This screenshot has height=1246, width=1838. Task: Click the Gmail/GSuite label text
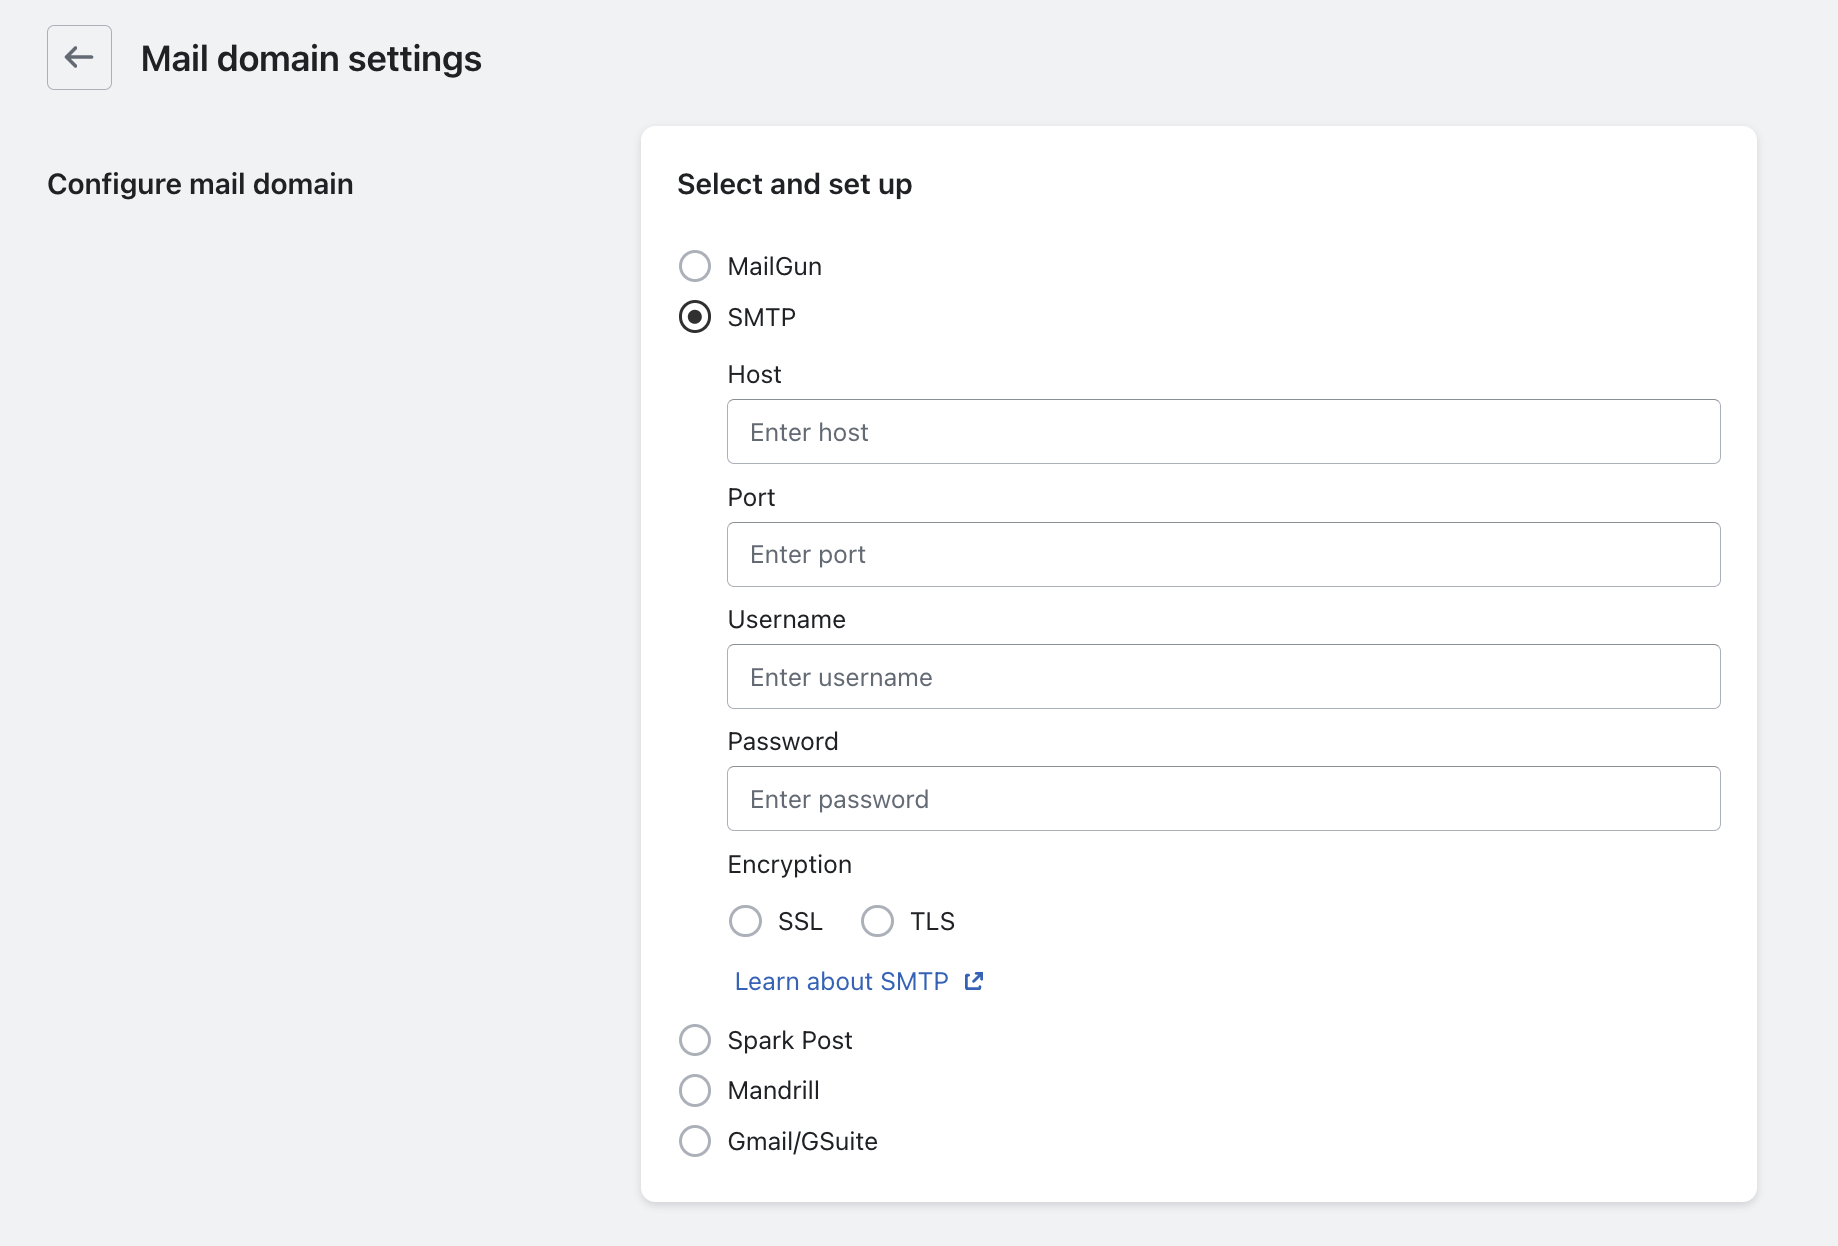click(802, 1141)
